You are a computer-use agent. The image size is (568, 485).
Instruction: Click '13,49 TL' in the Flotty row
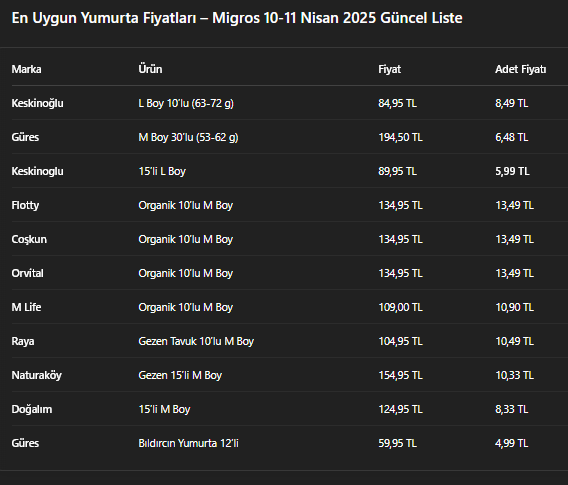pos(514,205)
